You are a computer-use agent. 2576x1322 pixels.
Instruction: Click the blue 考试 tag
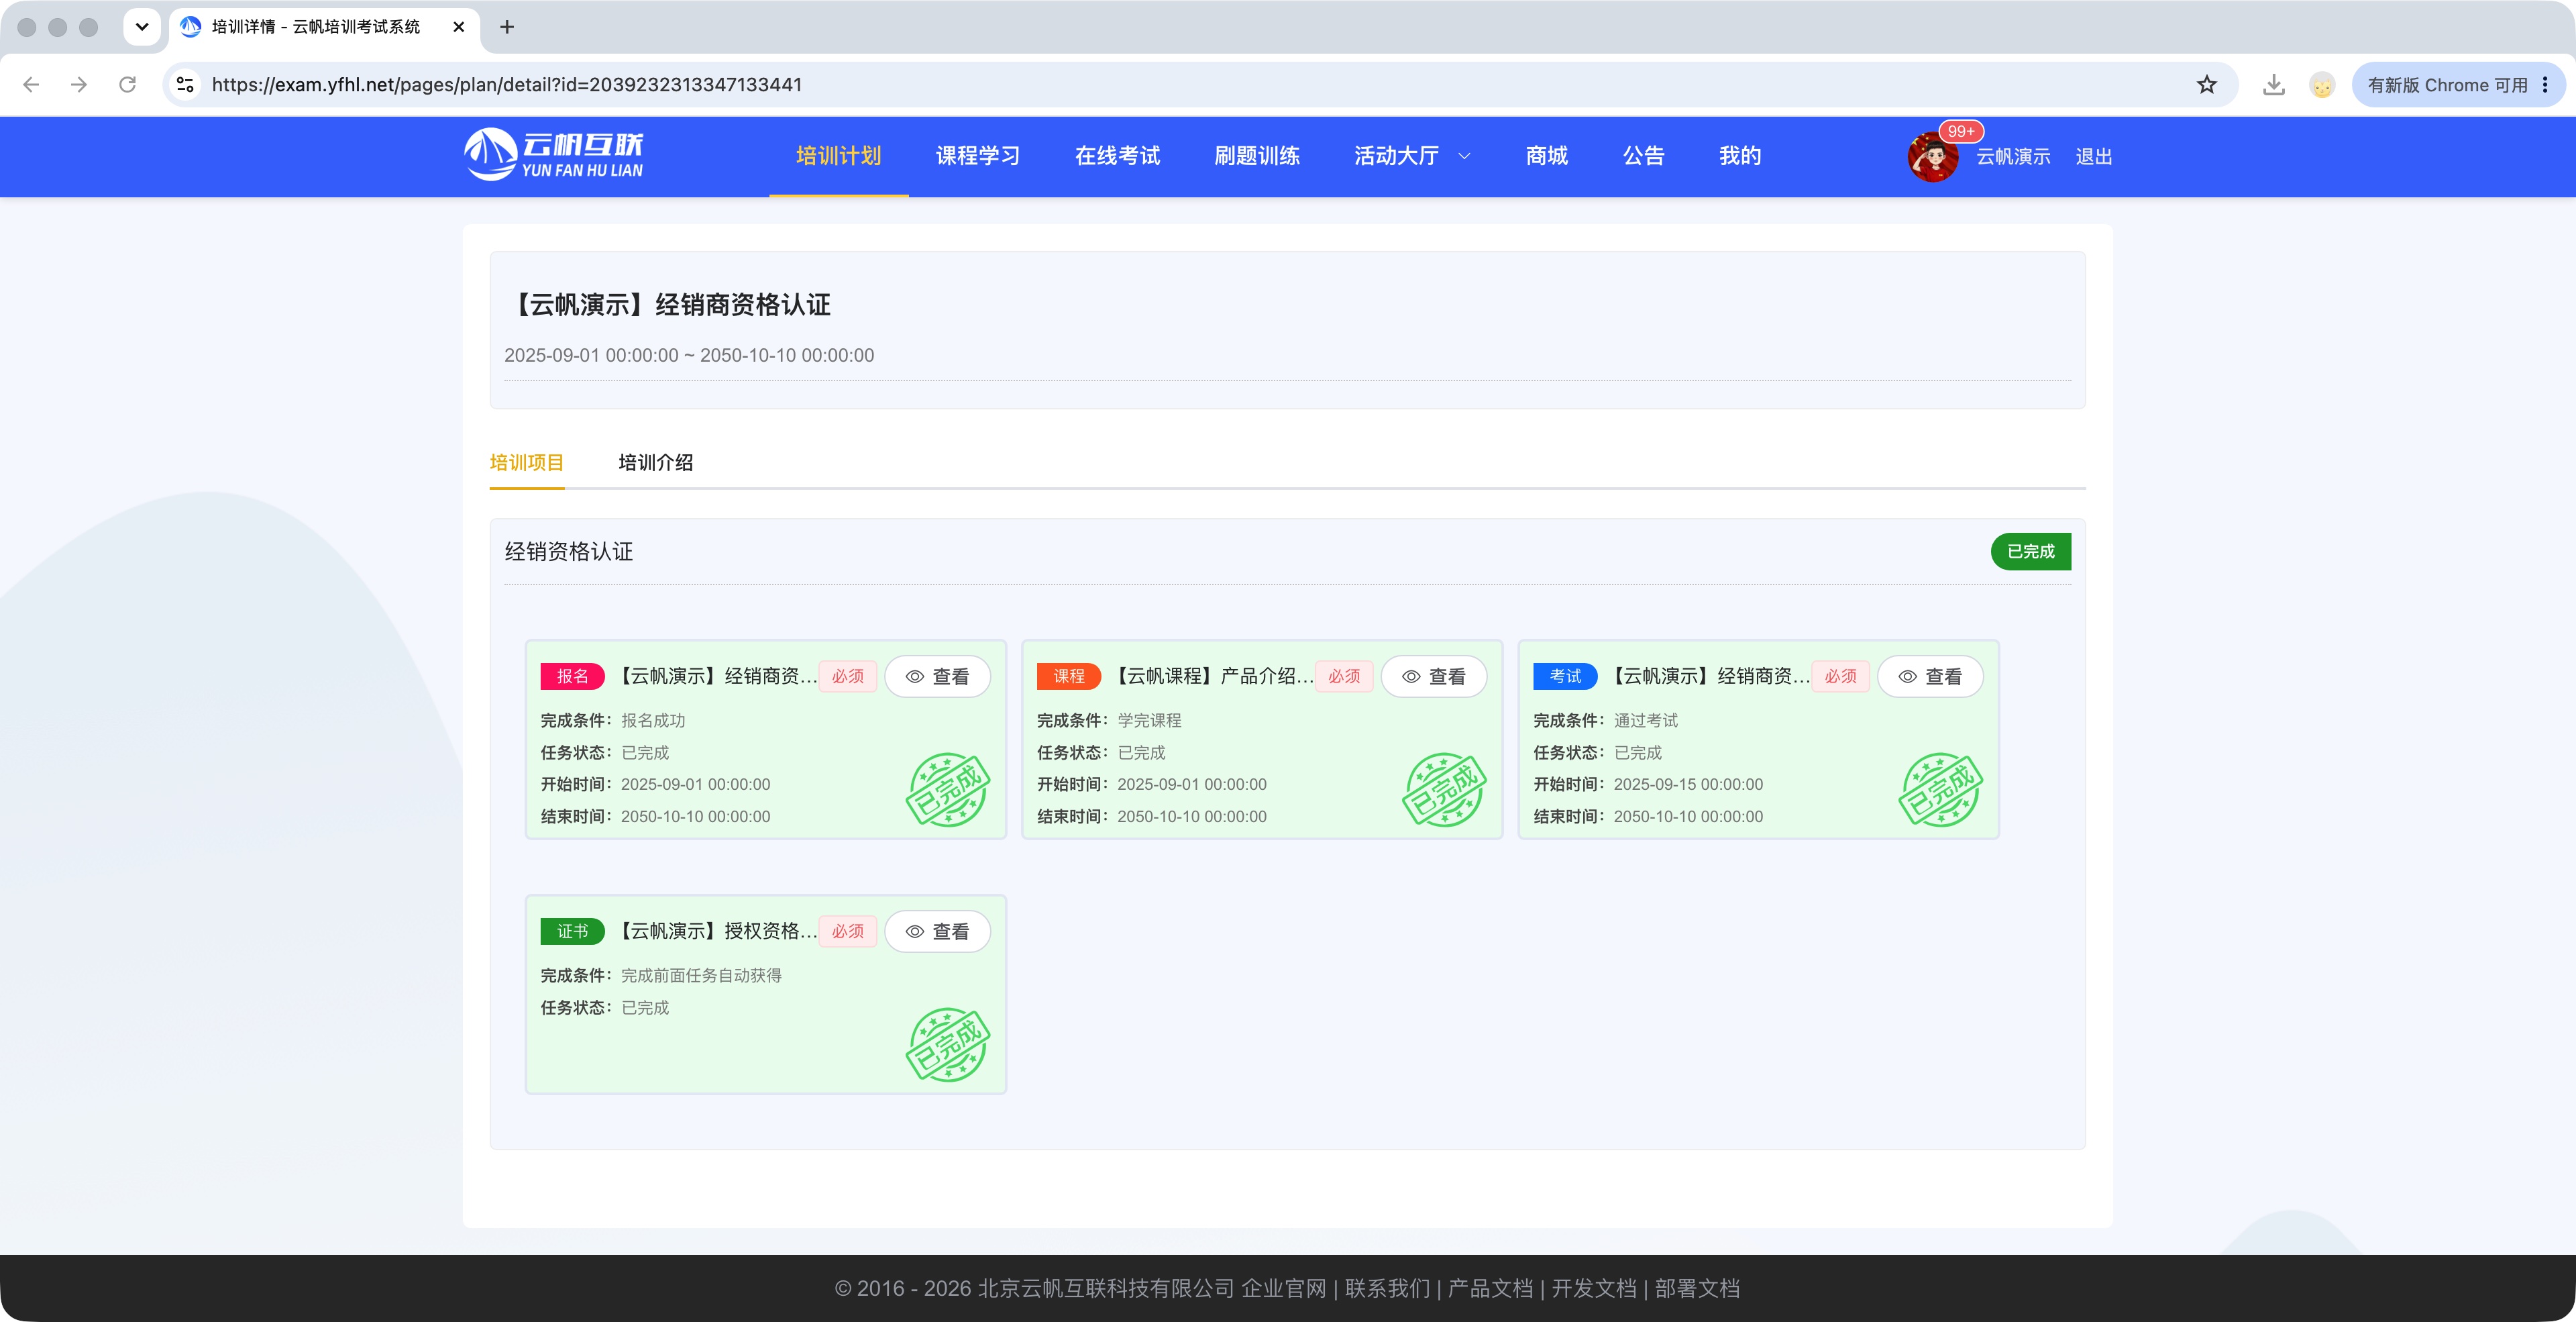tap(1566, 677)
